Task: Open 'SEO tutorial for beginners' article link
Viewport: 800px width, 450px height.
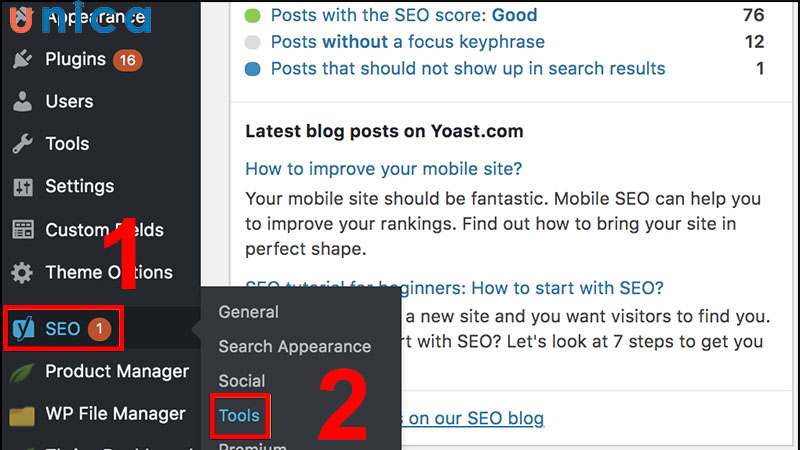Action: pos(454,289)
